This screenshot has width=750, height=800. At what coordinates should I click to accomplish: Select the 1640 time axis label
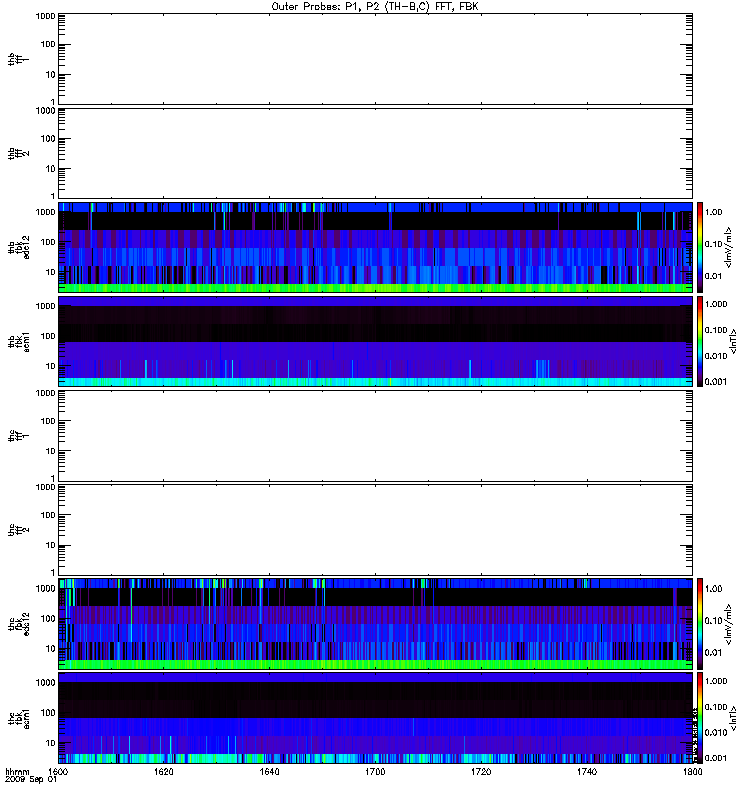click(269, 771)
